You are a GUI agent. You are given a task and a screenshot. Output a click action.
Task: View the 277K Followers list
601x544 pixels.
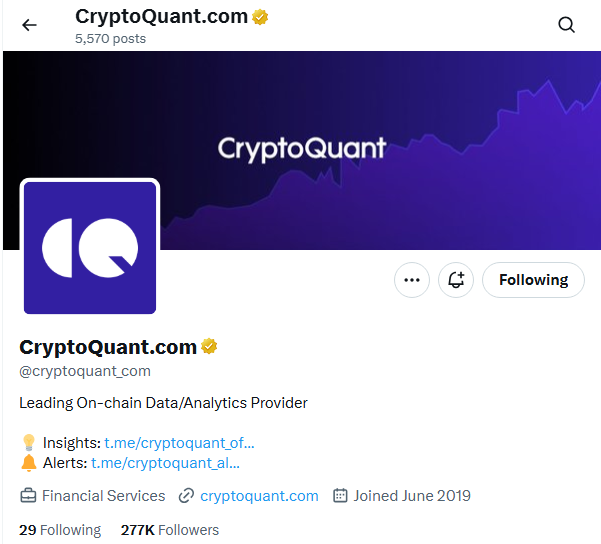coord(170,530)
